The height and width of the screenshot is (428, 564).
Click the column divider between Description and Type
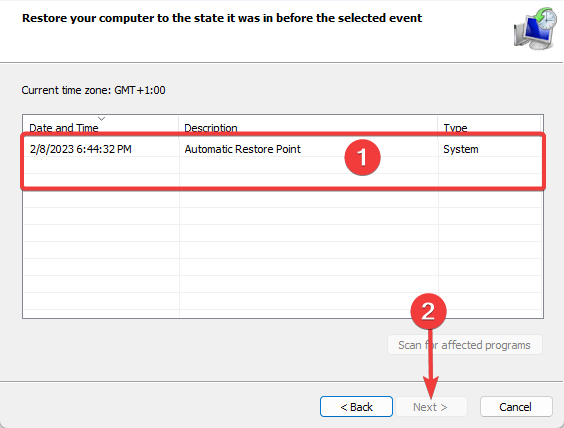(438, 127)
